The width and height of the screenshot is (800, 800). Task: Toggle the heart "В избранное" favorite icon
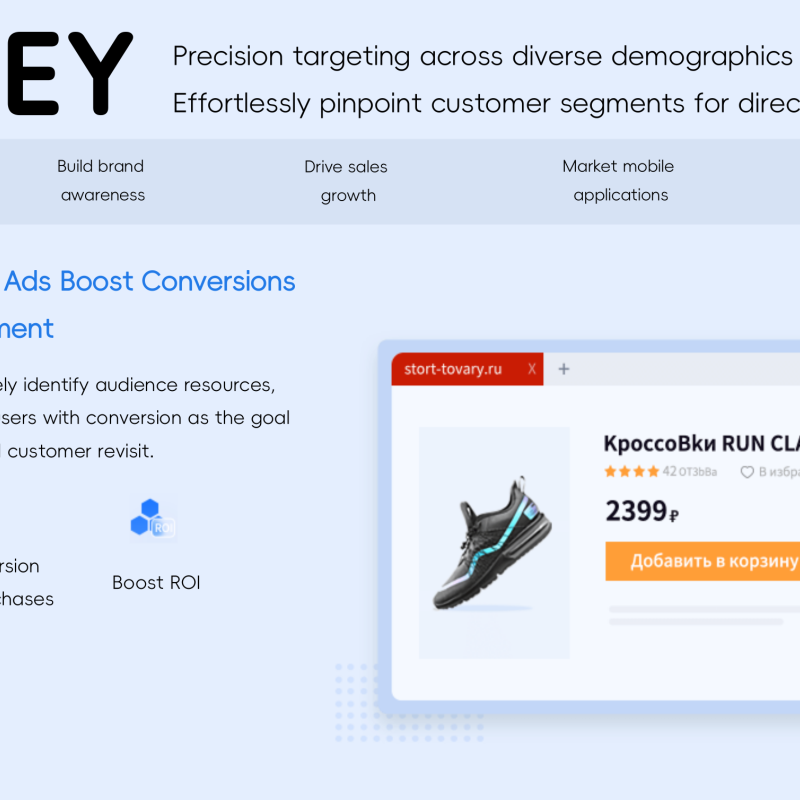click(x=747, y=471)
